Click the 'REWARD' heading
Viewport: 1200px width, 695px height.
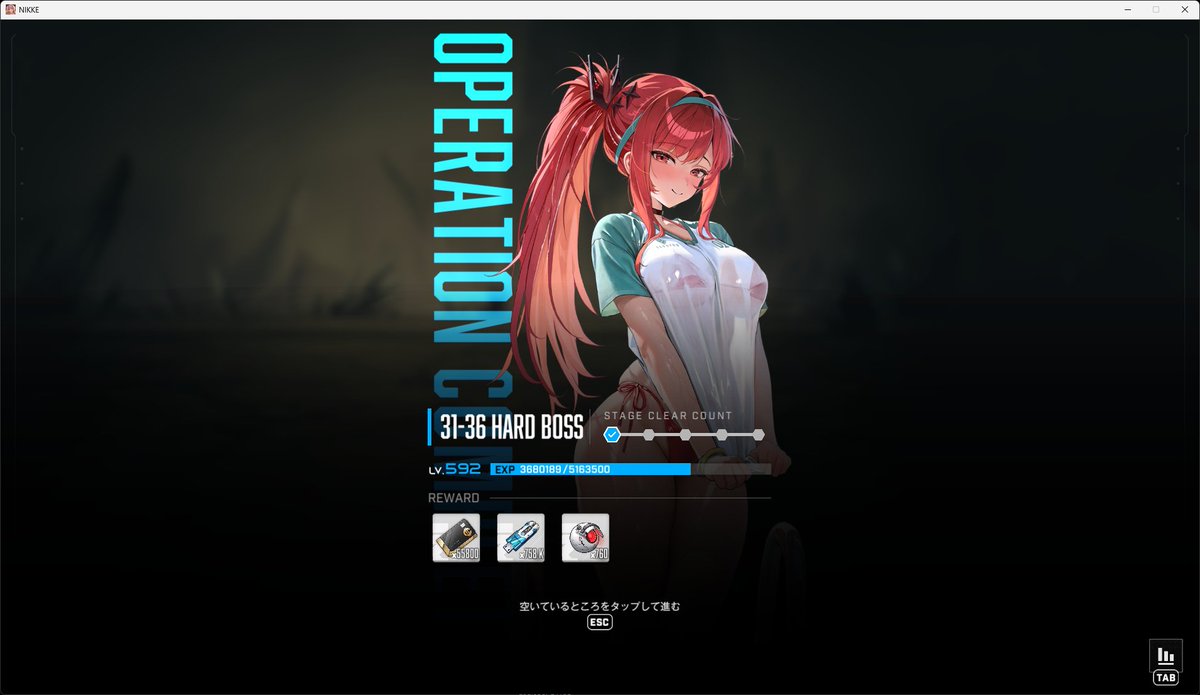tap(453, 498)
